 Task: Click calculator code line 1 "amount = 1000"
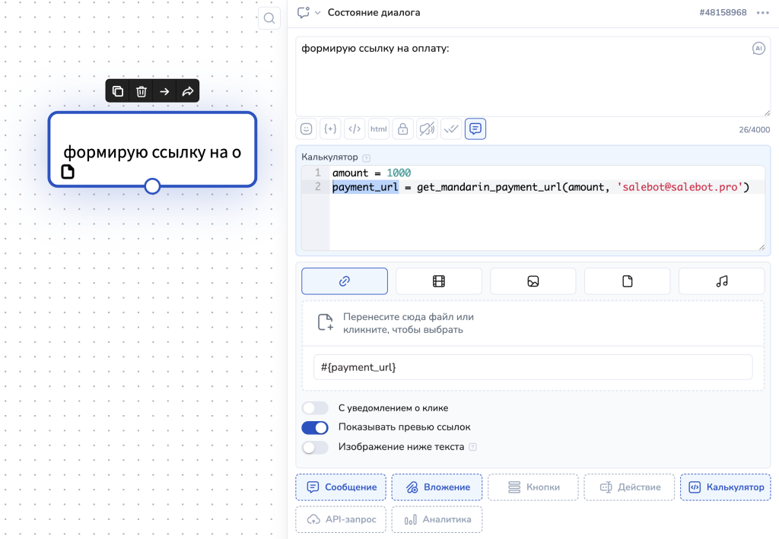[x=372, y=173]
